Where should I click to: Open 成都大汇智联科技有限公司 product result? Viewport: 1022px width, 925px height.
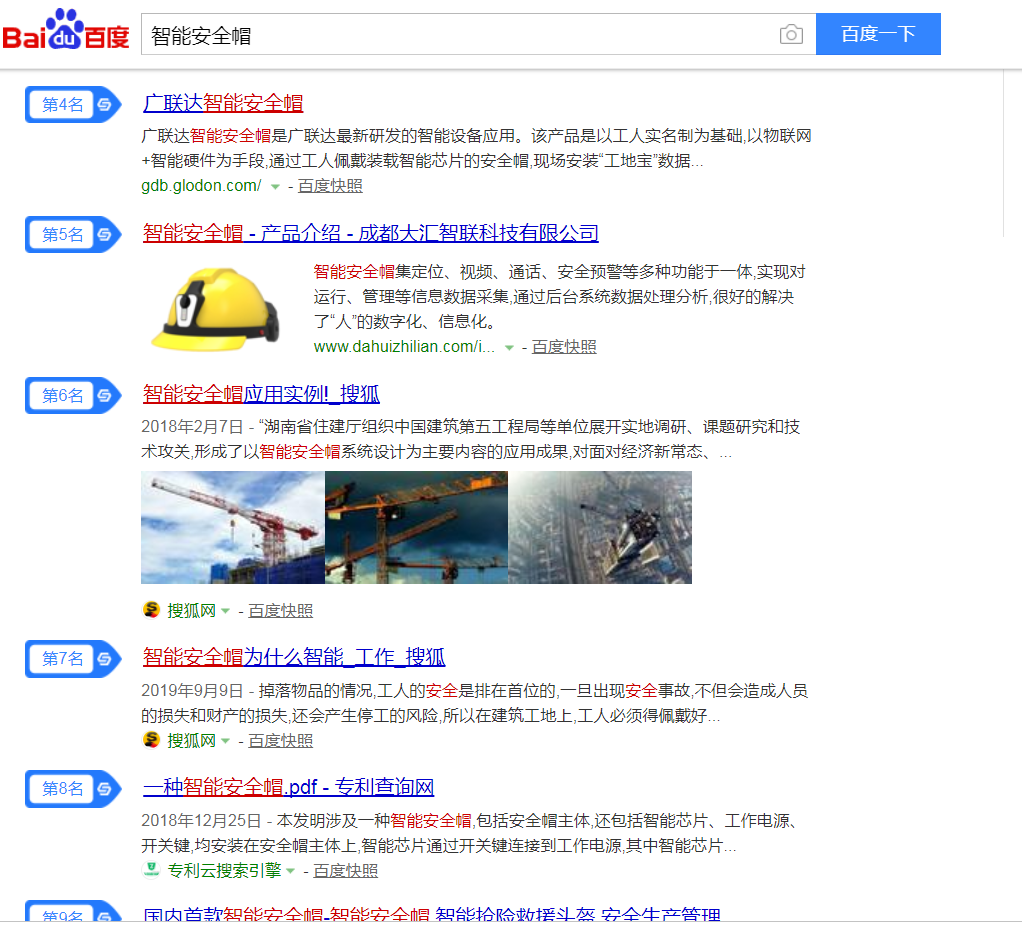pyautogui.click(x=370, y=233)
